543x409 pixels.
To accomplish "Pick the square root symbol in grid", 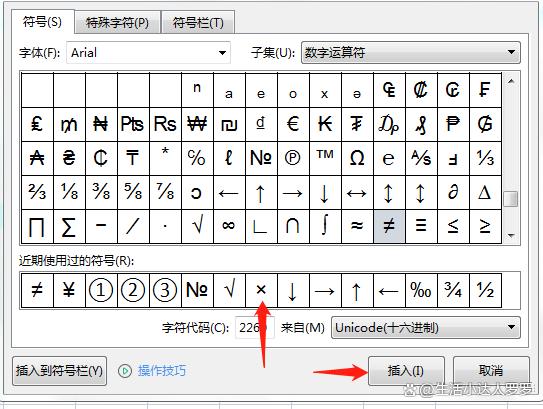I will pyautogui.click(x=197, y=226).
